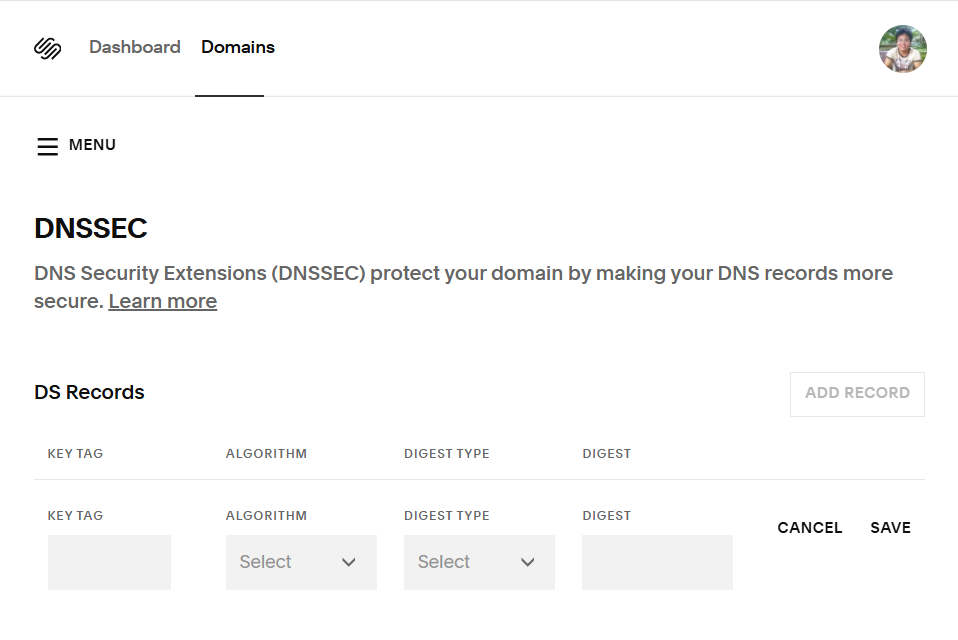Click the hamburger menu icon
Screen dimensions: 958x640
click(x=47, y=146)
